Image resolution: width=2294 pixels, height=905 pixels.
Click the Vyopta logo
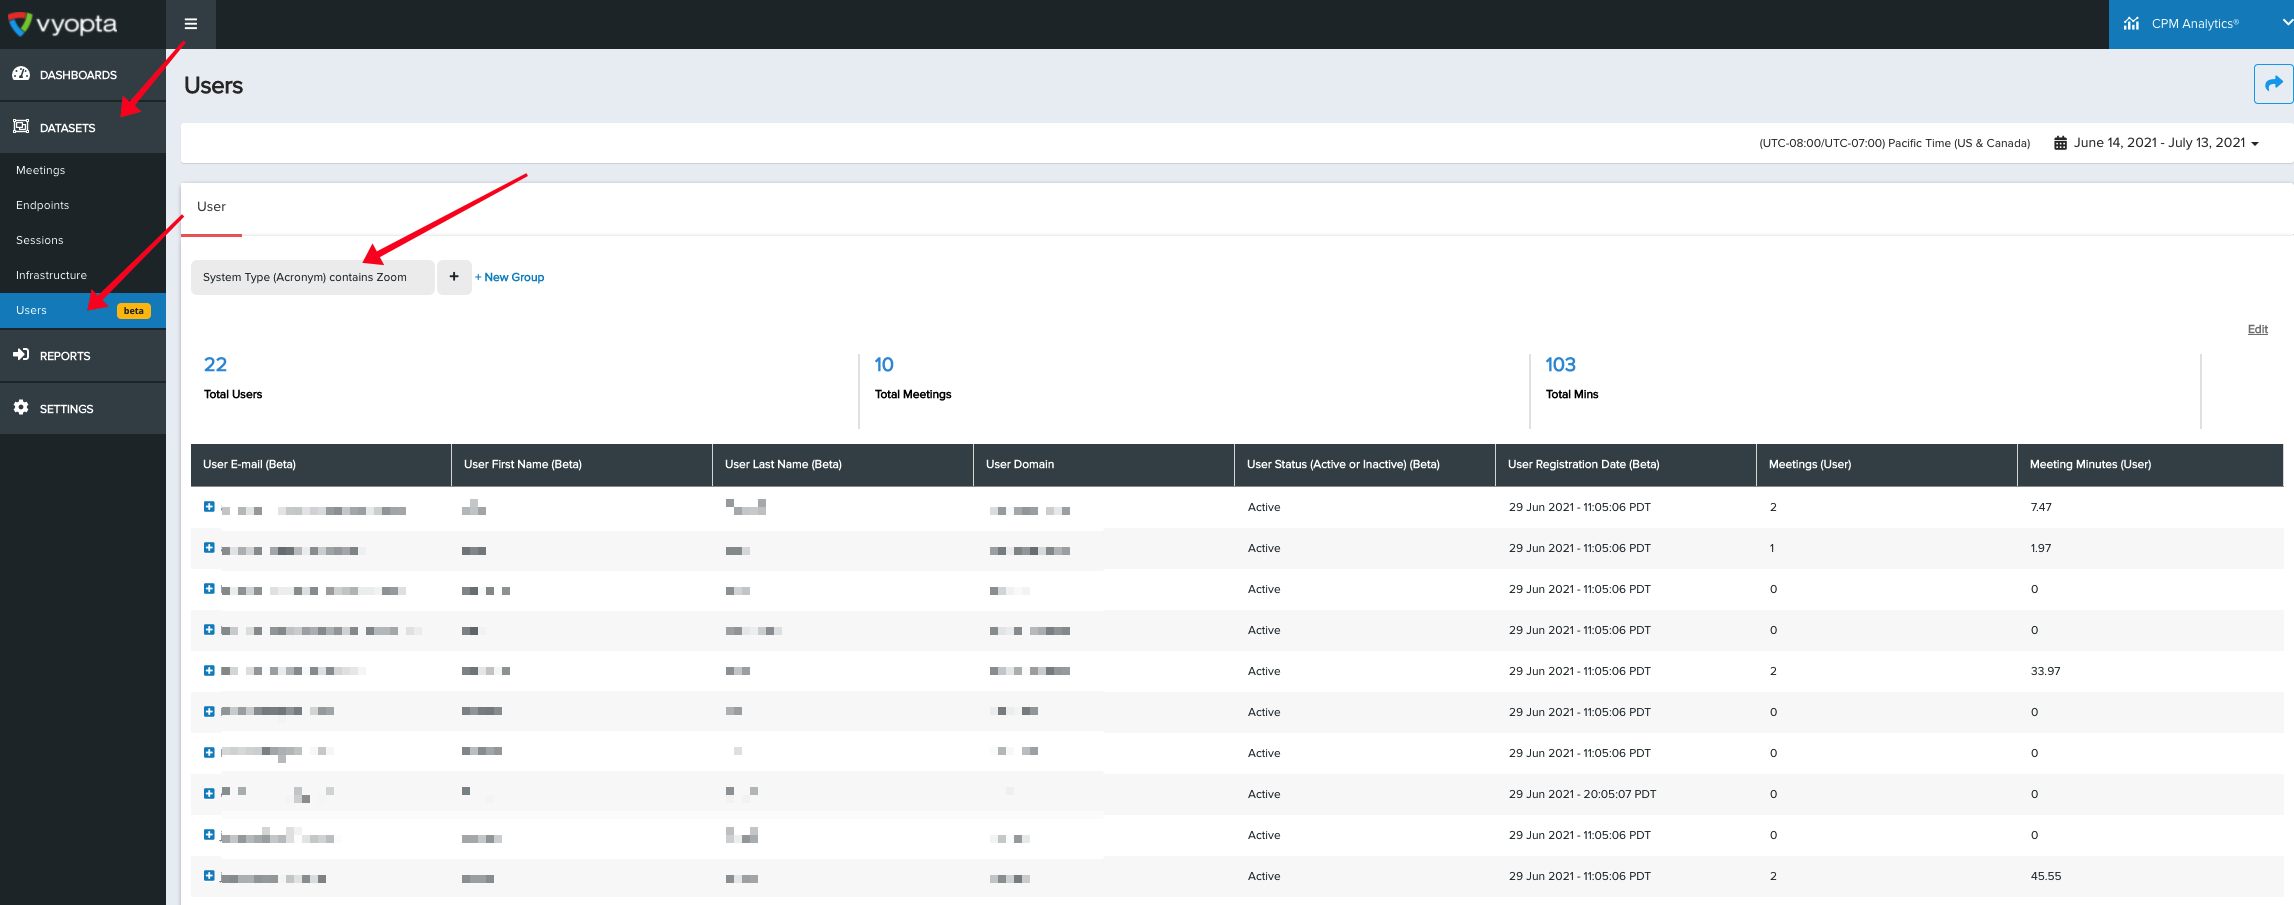tap(63, 24)
